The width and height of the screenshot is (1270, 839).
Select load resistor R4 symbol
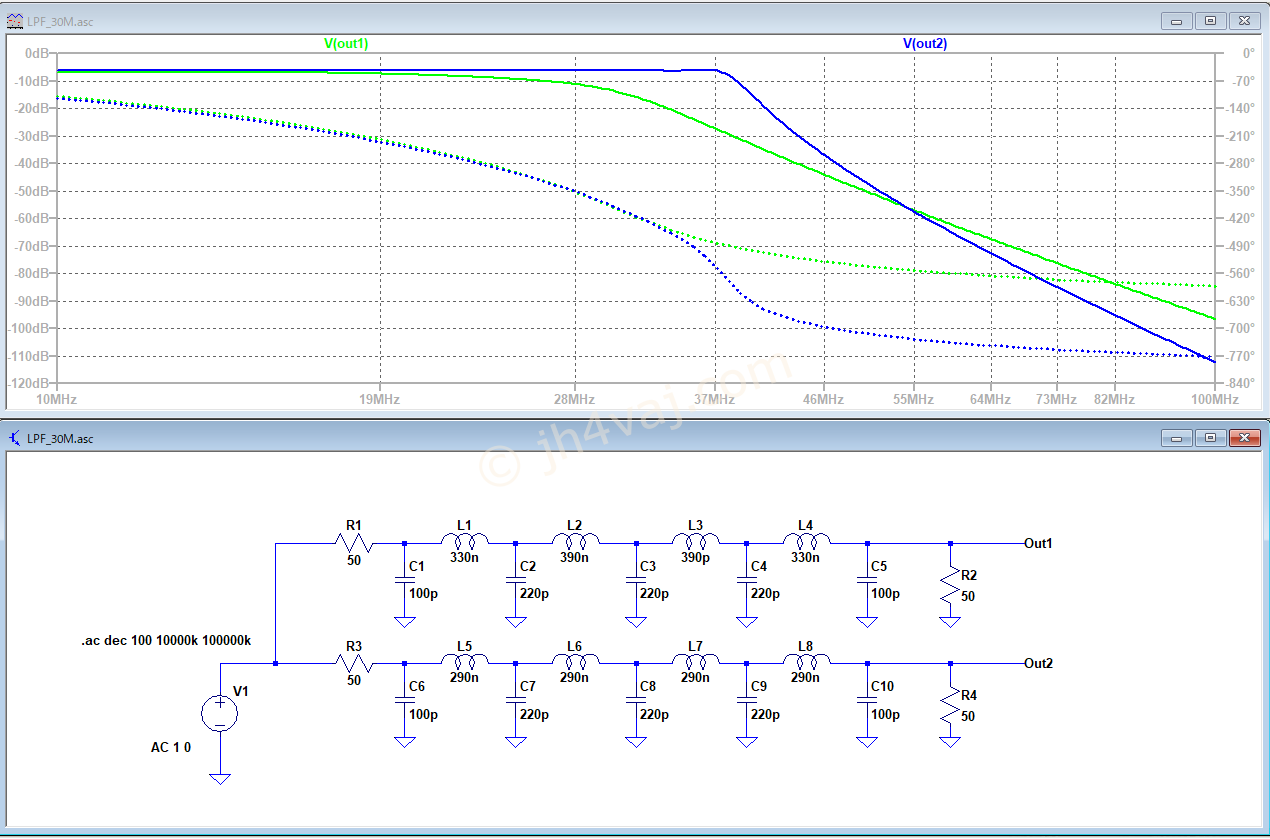(950, 705)
